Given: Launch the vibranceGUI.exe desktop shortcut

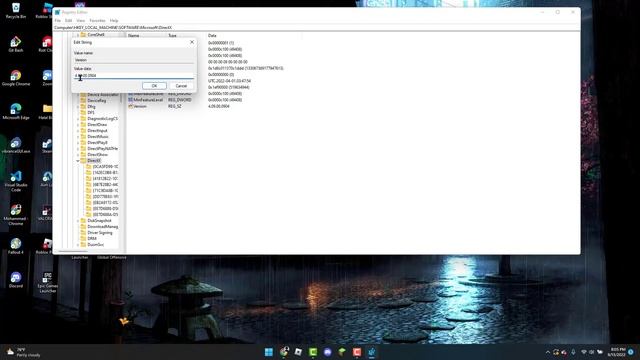Looking at the screenshot, I should coord(16,145).
